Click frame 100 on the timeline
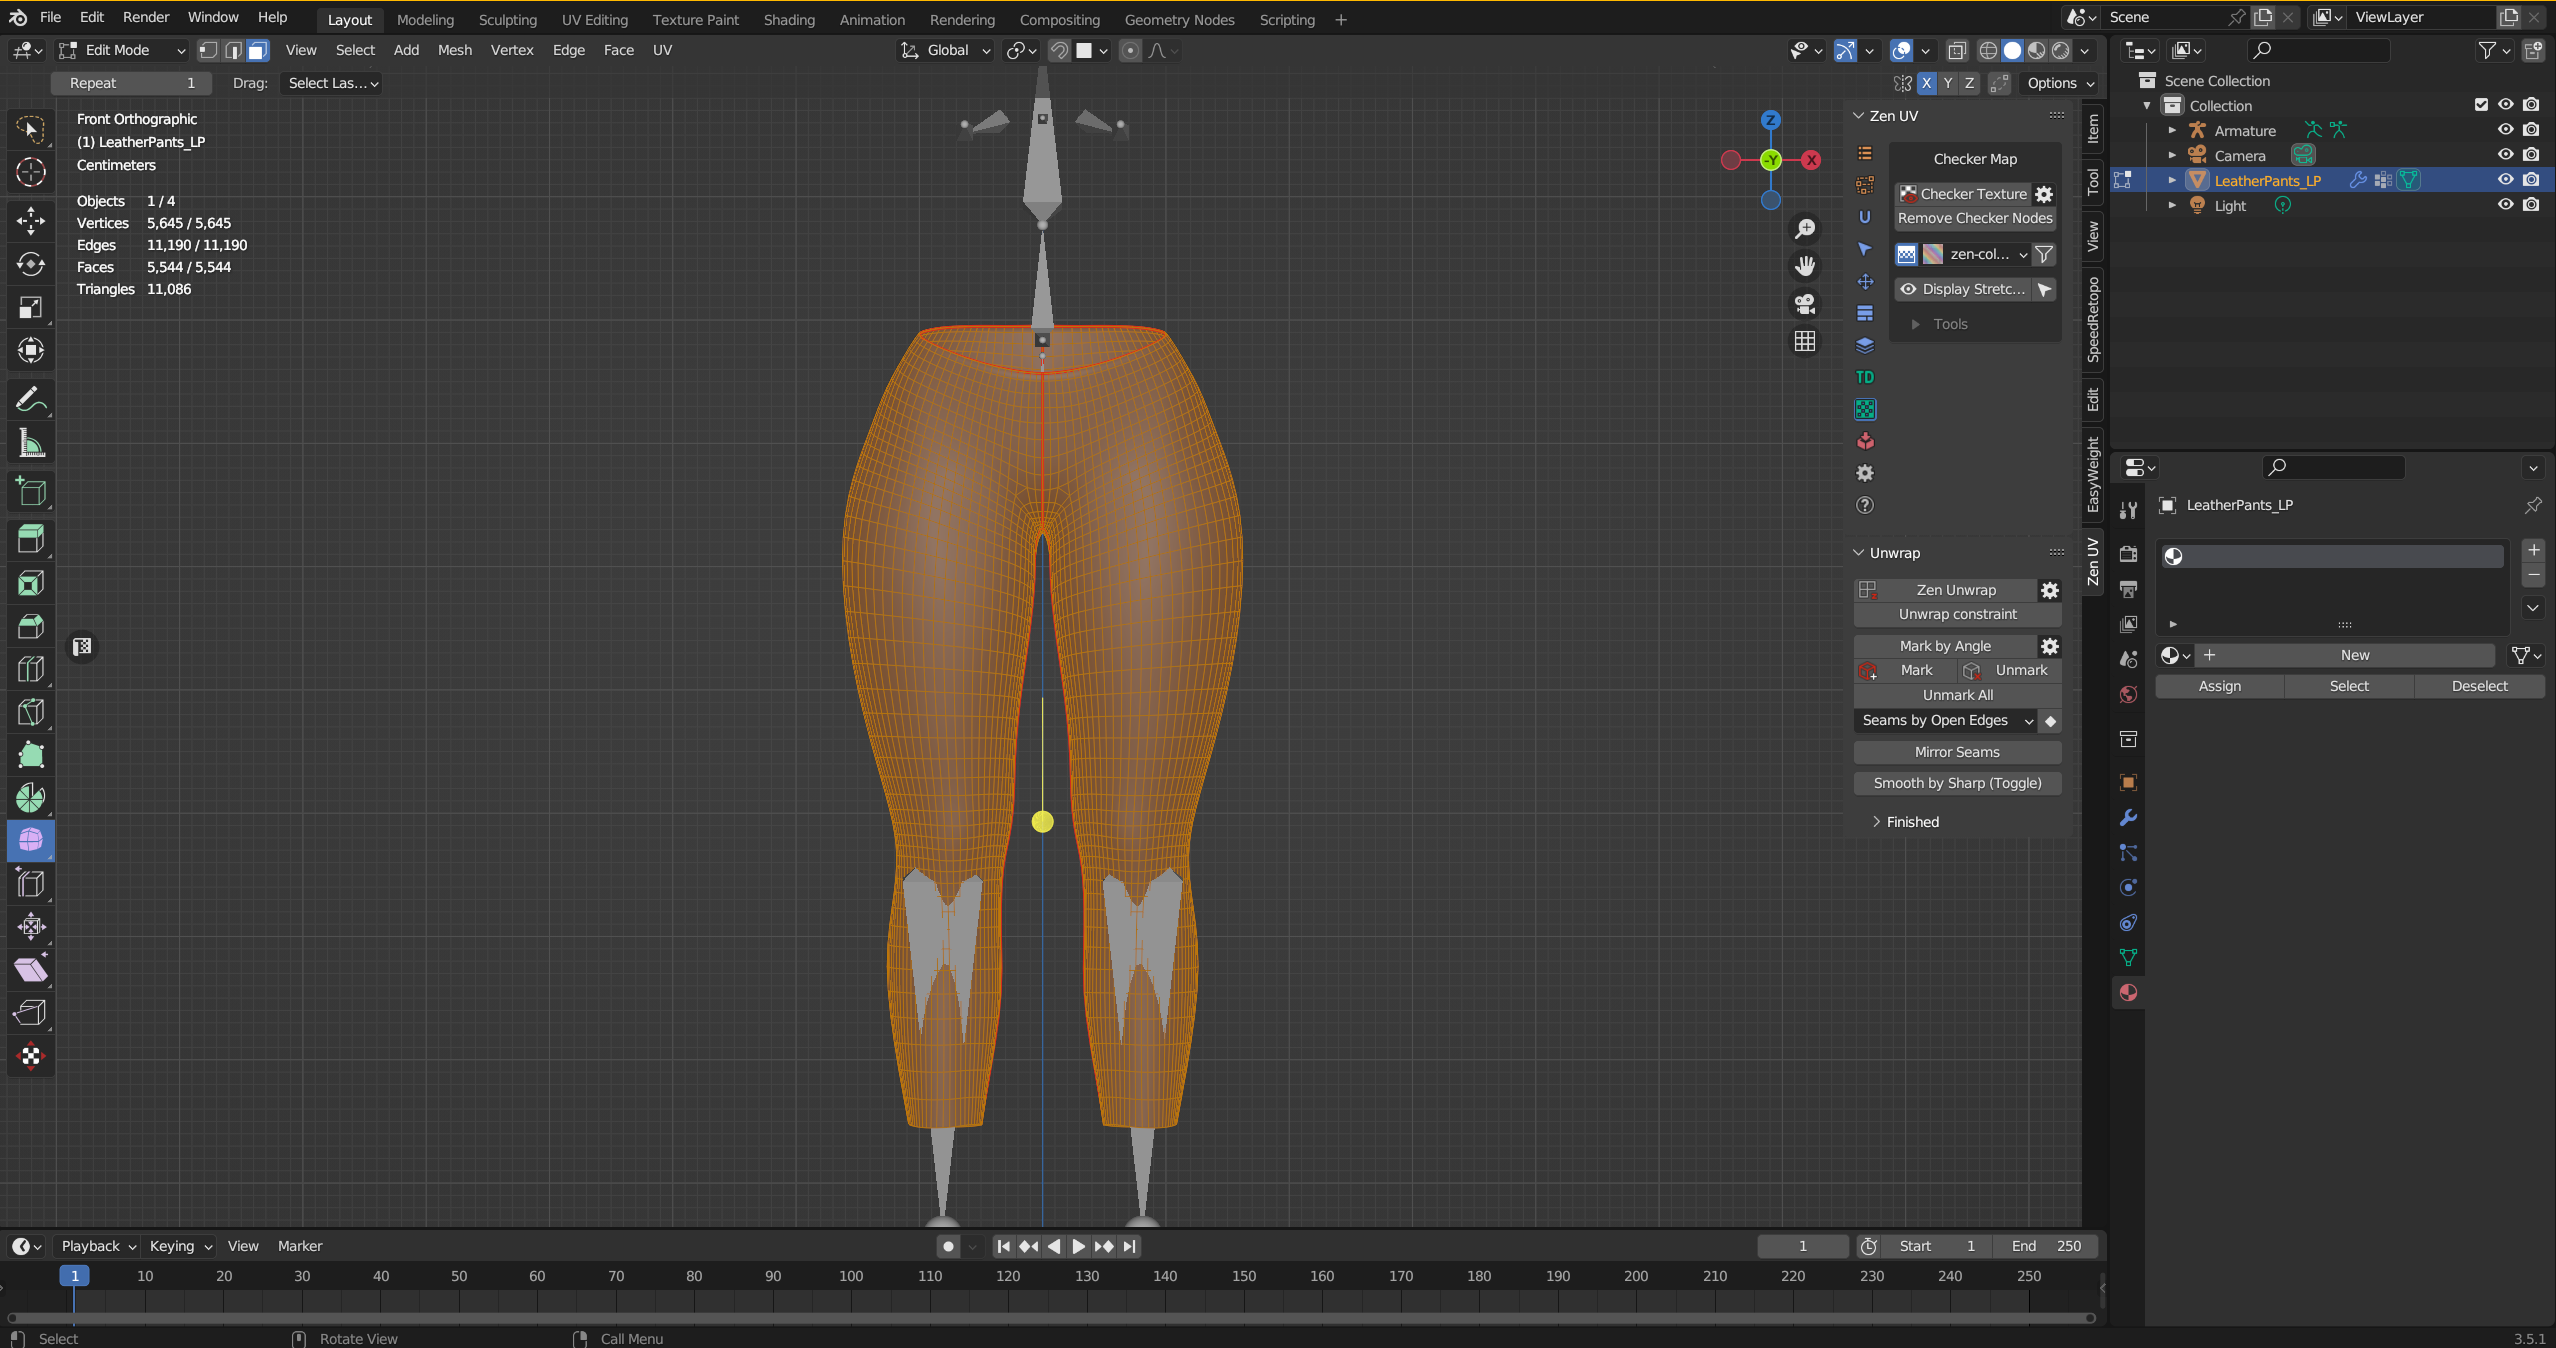Viewport: 2556px width, 1348px height. tap(851, 1276)
